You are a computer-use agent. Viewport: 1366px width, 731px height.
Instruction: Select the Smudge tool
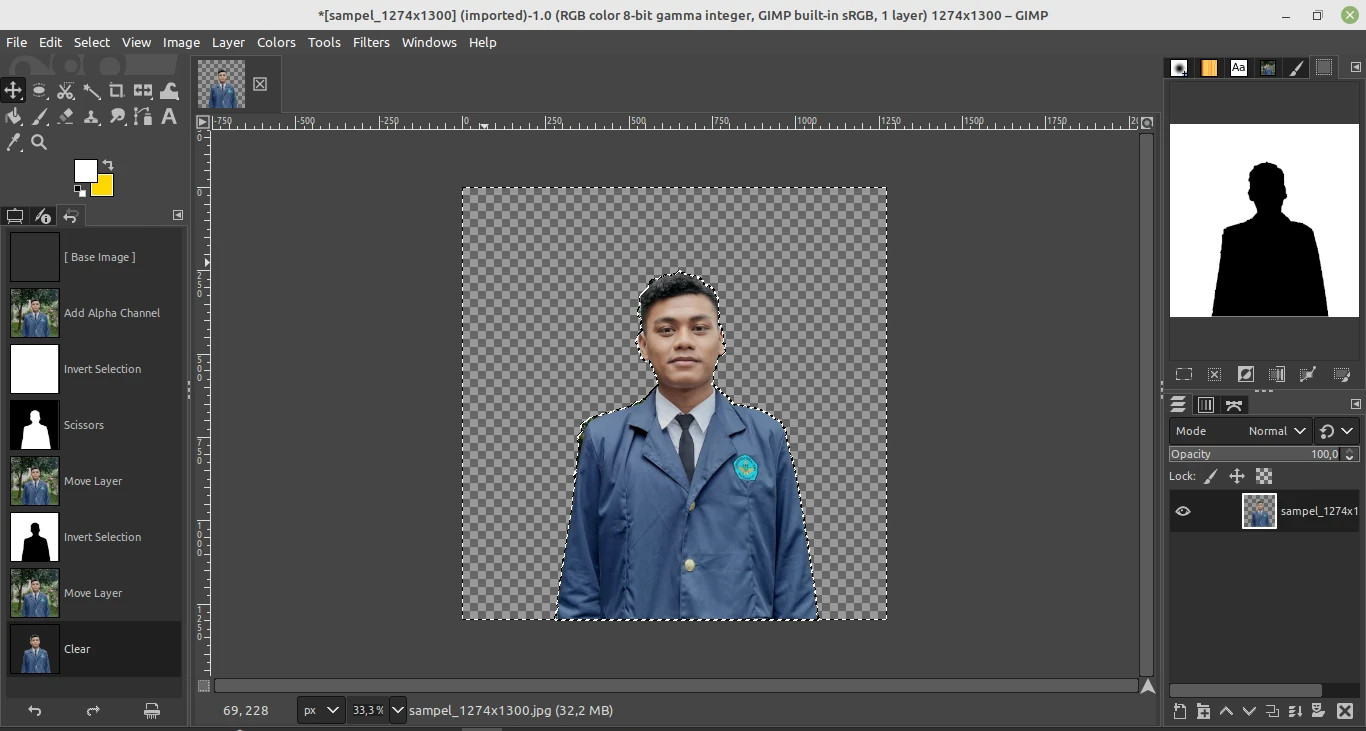click(117, 117)
